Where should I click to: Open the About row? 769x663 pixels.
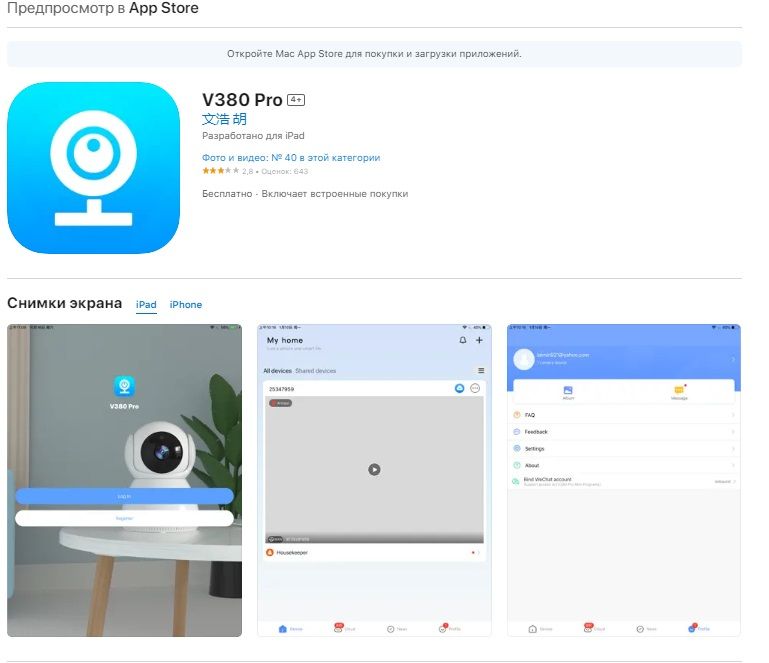pos(623,465)
